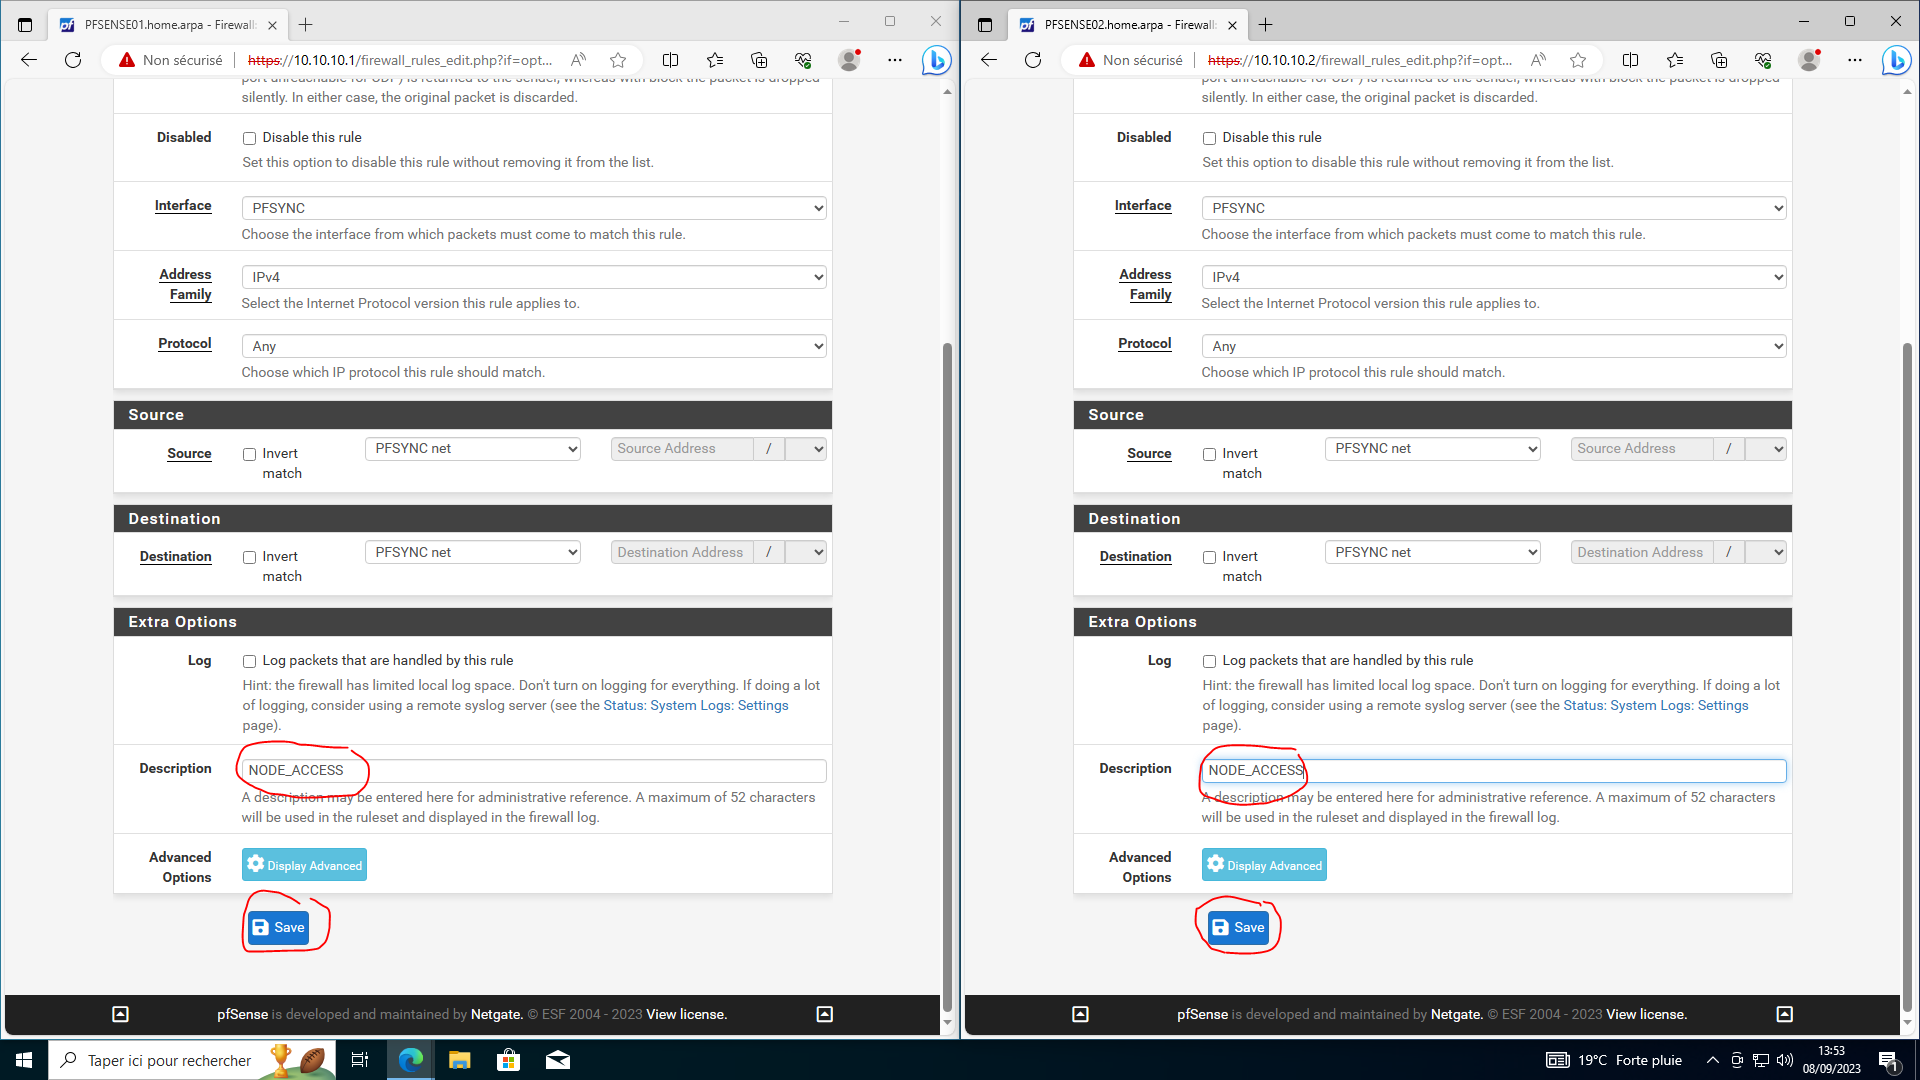Save the firewall rule on PFSENSE01
This screenshot has height=1080, width=1920.
click(x=278, y=927)
